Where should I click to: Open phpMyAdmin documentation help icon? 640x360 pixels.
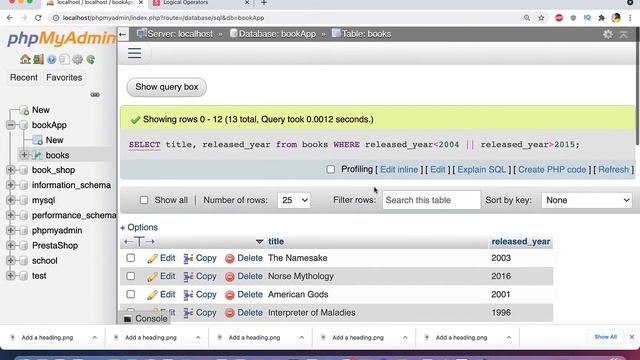click(51, 60)
